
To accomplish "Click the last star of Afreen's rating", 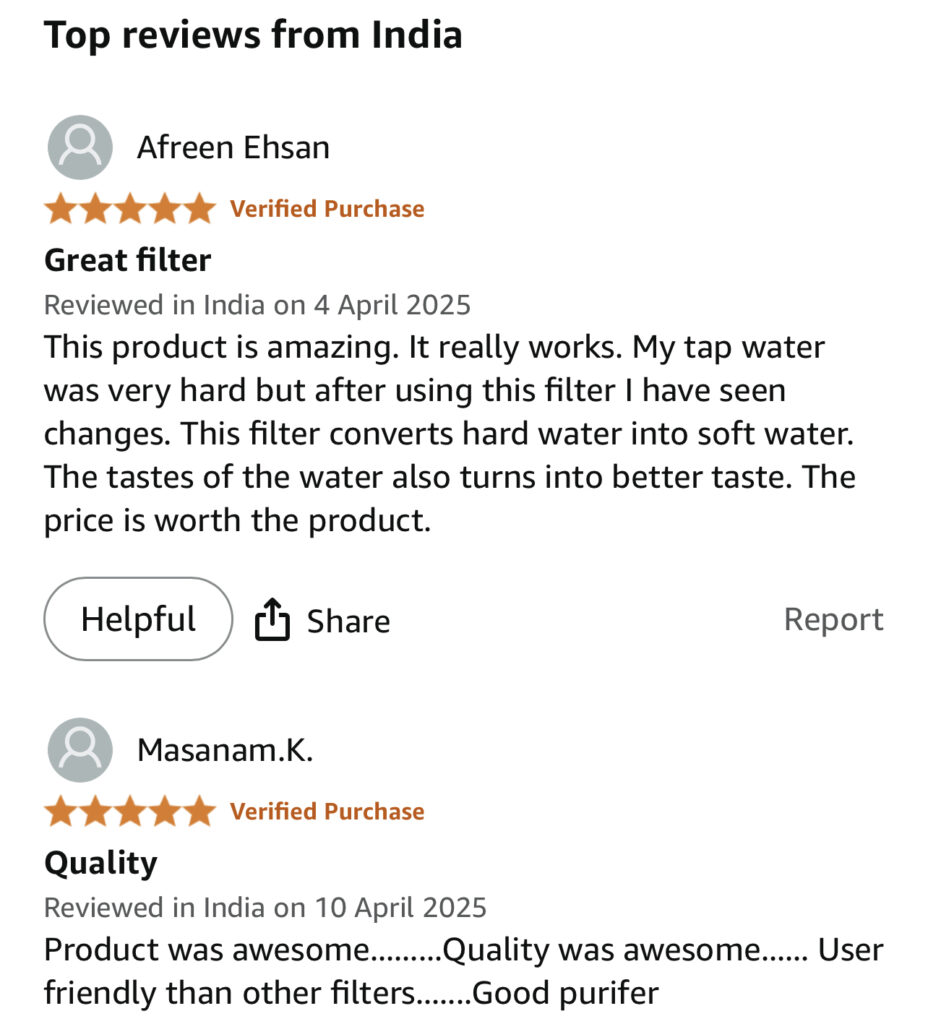I will [x=199, y=209].
